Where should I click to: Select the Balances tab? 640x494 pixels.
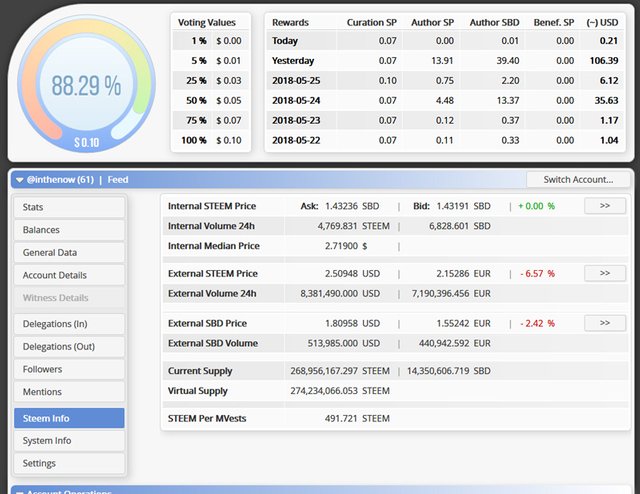point(69,230)
